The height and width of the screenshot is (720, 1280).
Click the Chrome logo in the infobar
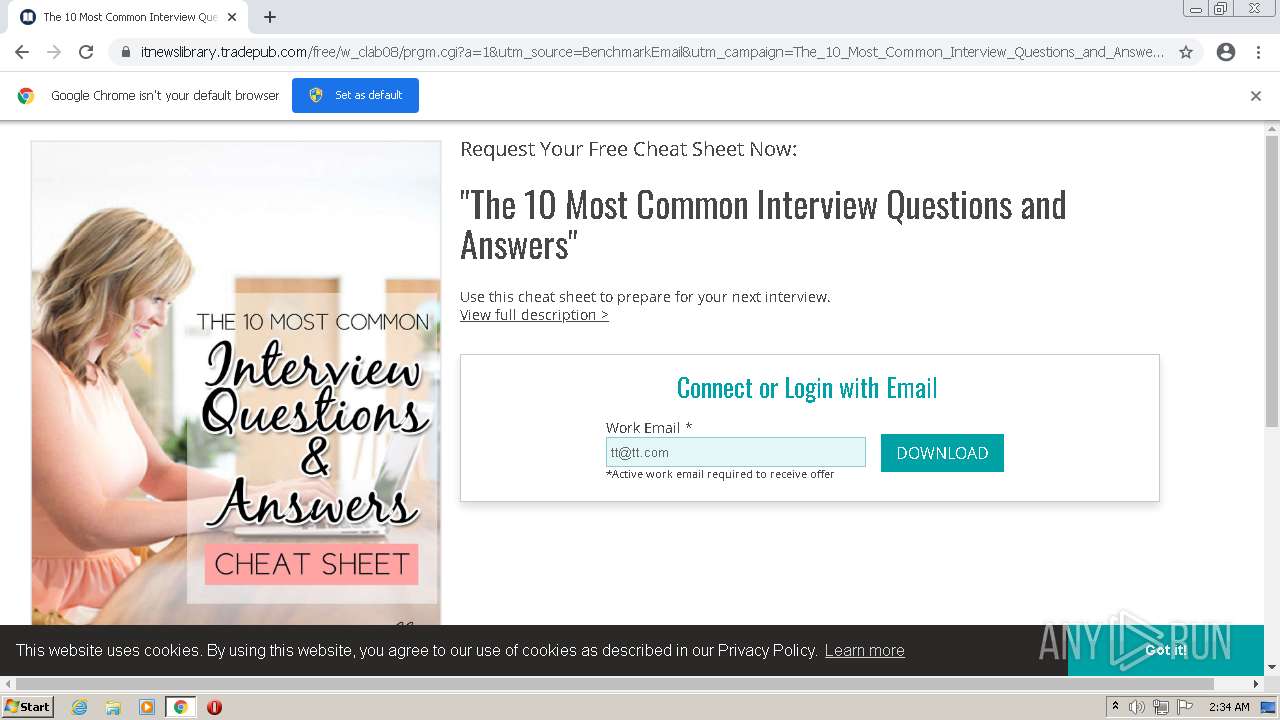[26, 96]
